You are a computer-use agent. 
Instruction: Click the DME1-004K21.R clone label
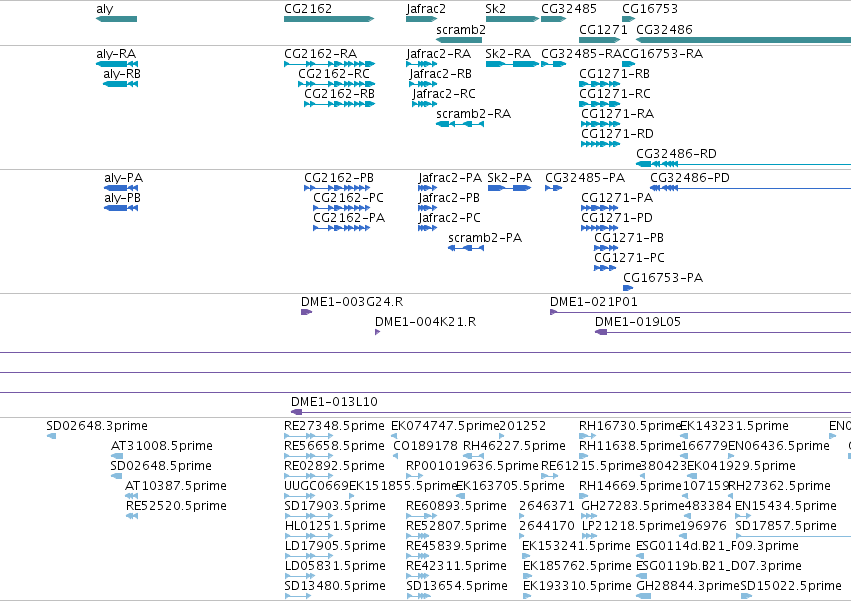[426, 322]
